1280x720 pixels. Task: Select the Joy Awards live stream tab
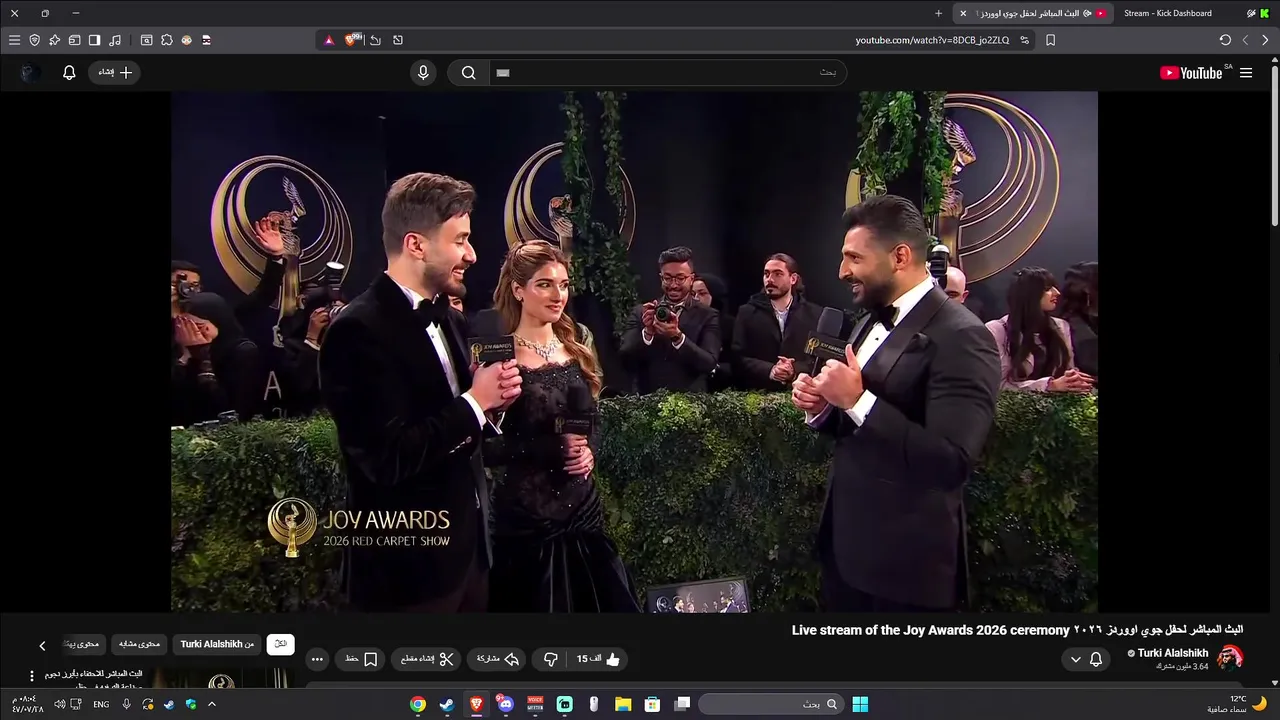click(1033, 13)
